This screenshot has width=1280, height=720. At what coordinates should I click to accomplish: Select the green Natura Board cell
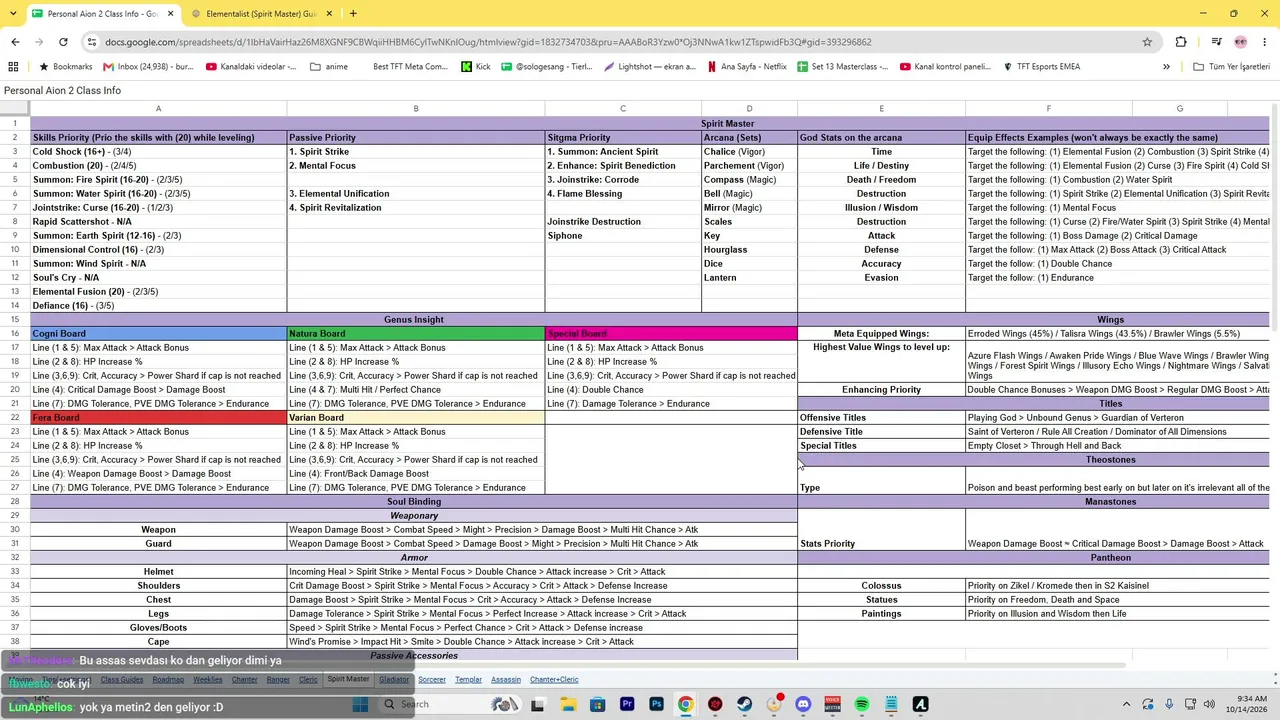[x=416, y=334]
